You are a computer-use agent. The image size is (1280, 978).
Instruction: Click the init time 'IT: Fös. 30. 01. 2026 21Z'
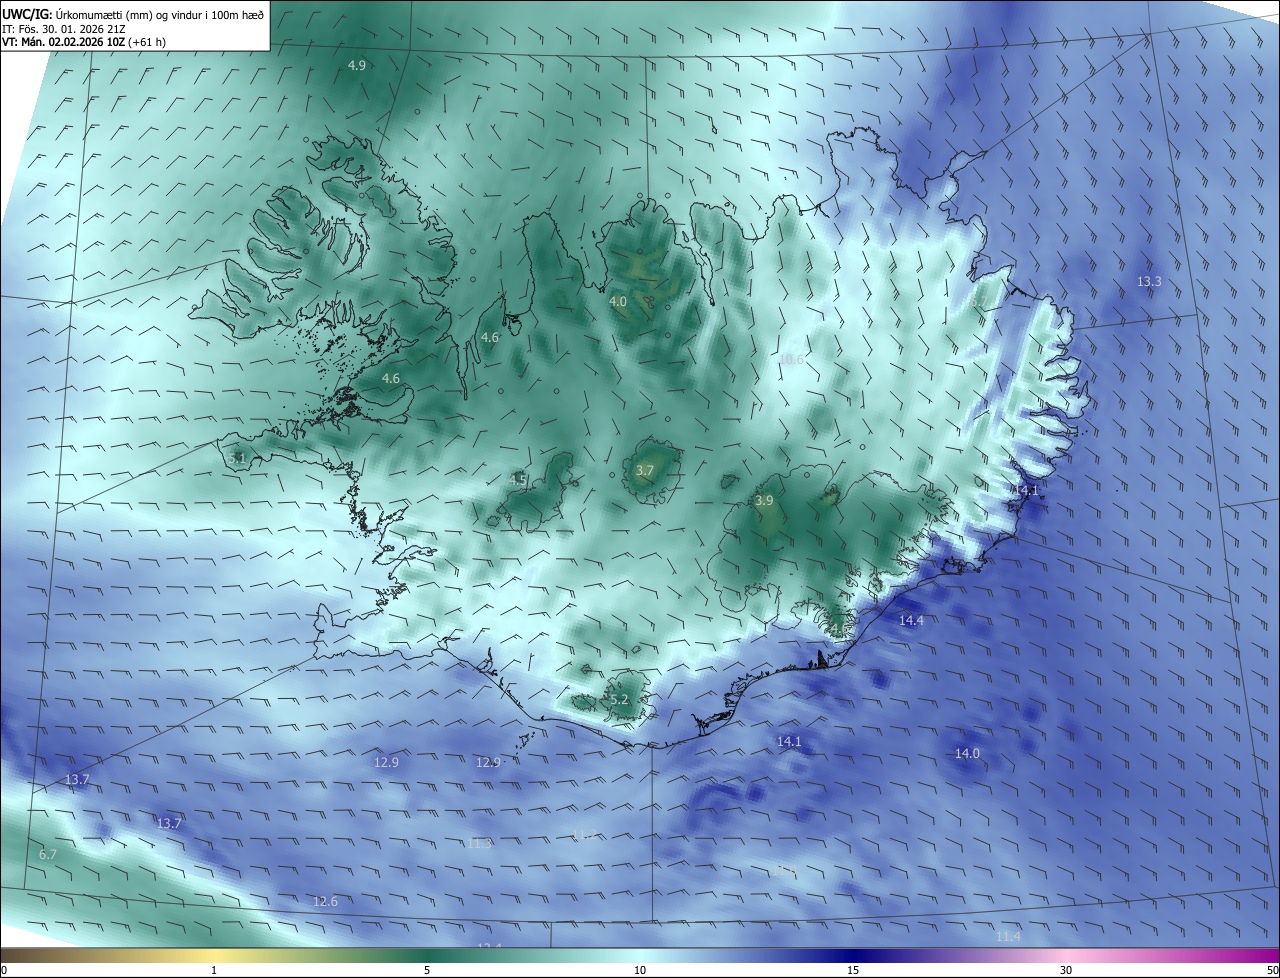(64, 28)
